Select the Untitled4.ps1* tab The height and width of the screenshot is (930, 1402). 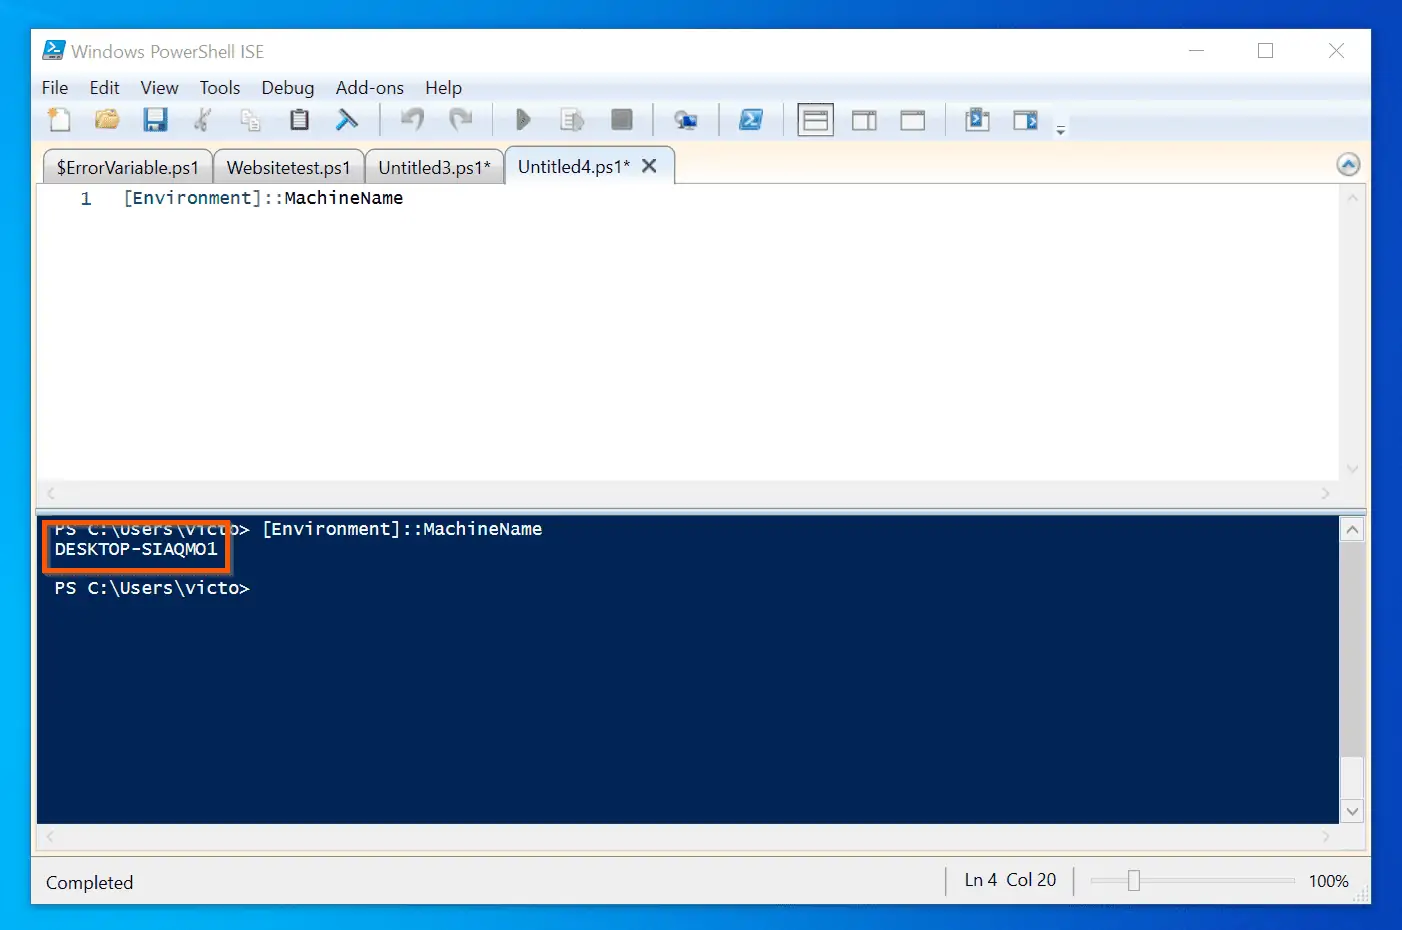(574, 167)
